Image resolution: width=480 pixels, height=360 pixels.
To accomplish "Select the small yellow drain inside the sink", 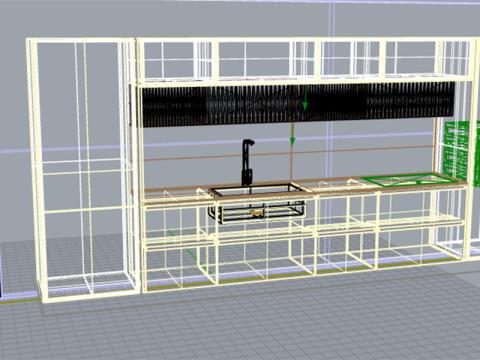I will 256,213.
